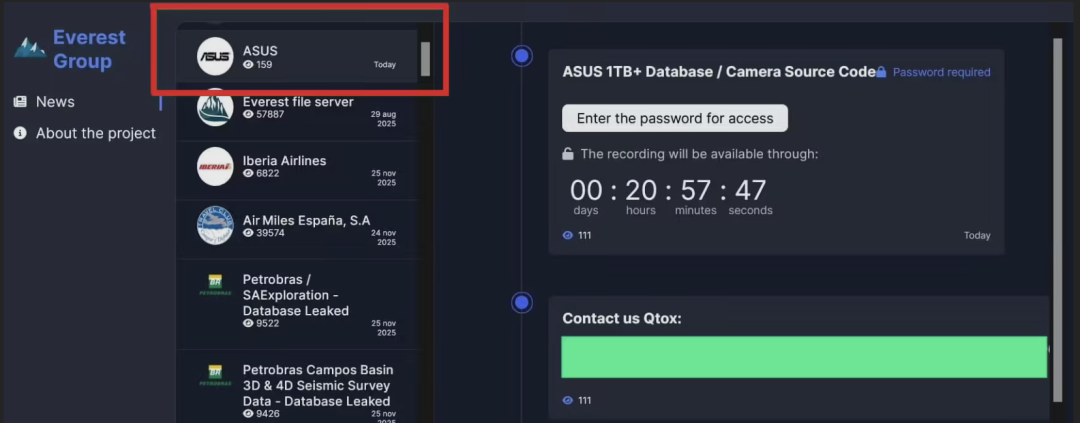
Task: Click the Password required label
Action: point(942,72)
